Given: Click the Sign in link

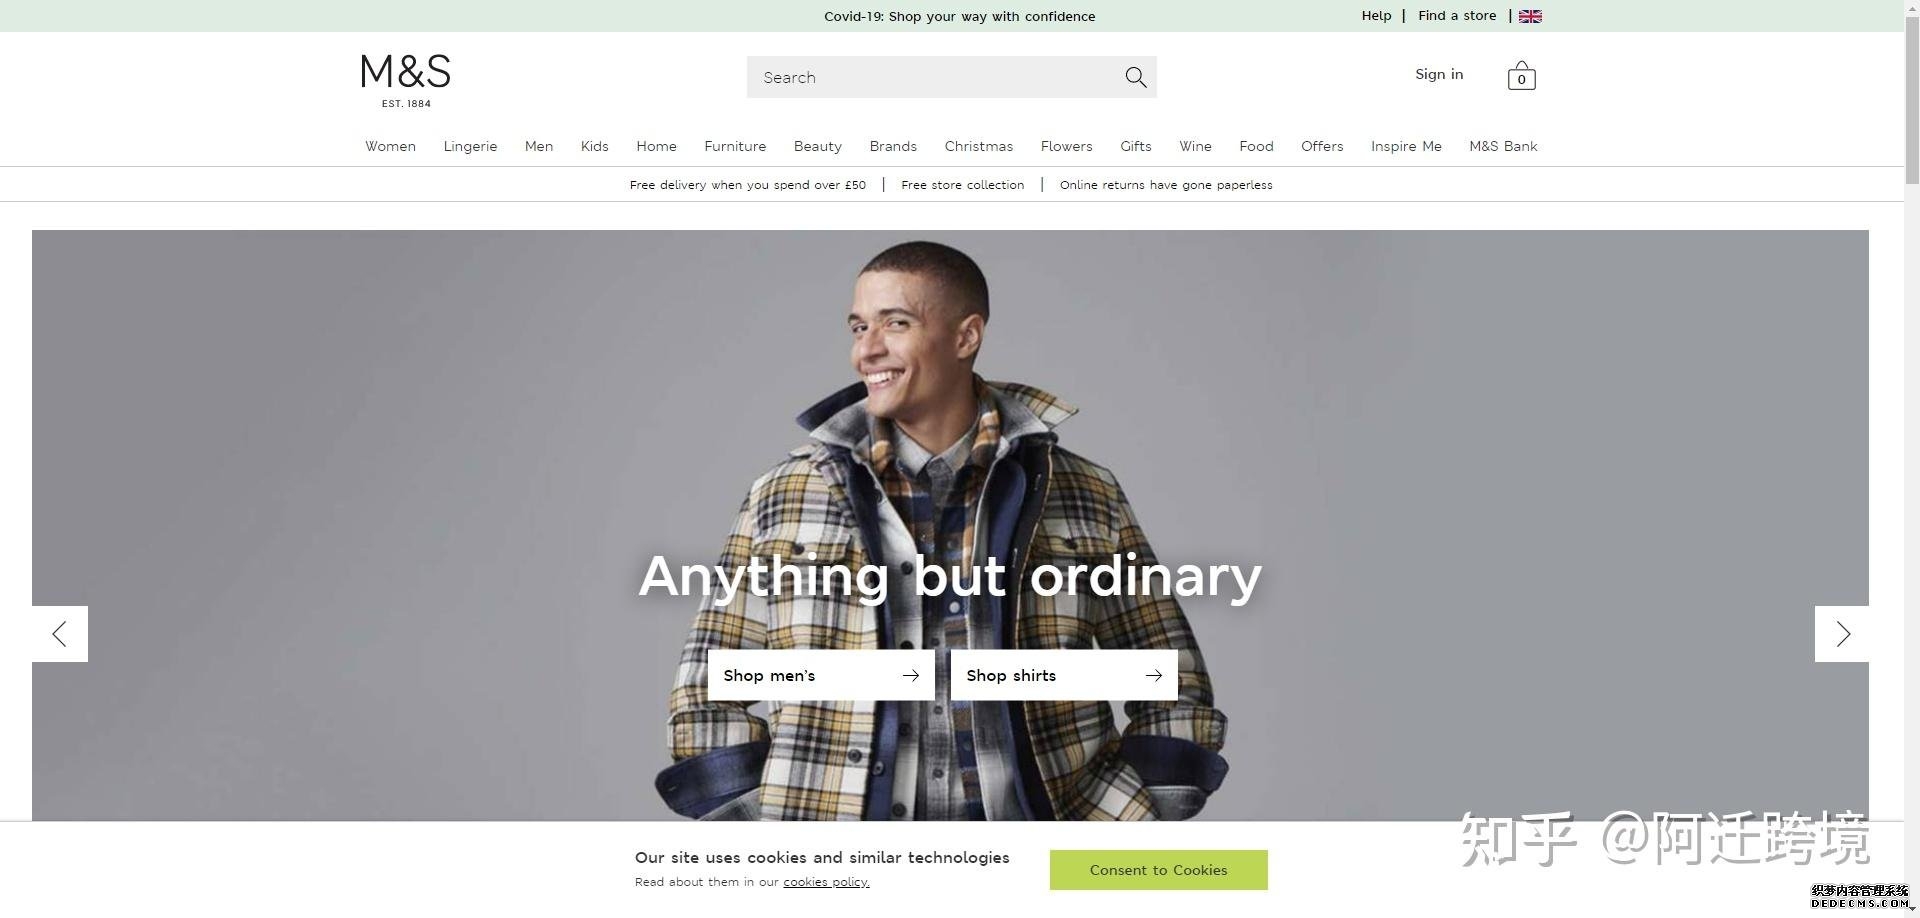Looking at the screenshot, I should [1439, 75].
